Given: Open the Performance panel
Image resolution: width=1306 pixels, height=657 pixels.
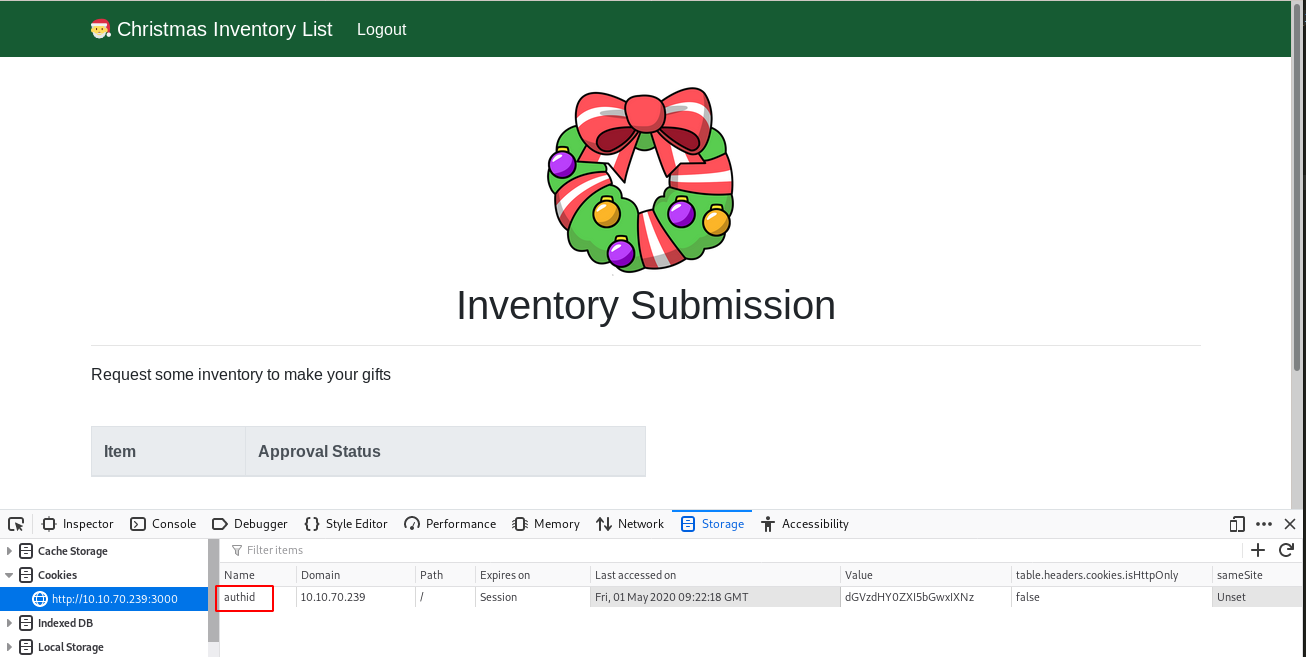Looking at the screenshot, I should tap(450, 524).
